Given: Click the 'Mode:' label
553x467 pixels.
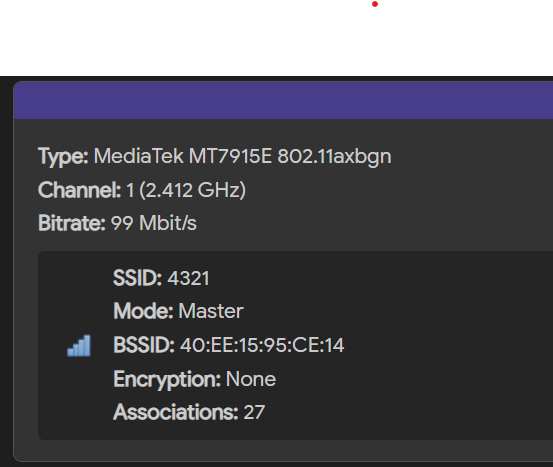Looking at the screenshot, I should (x=143, y=311).
